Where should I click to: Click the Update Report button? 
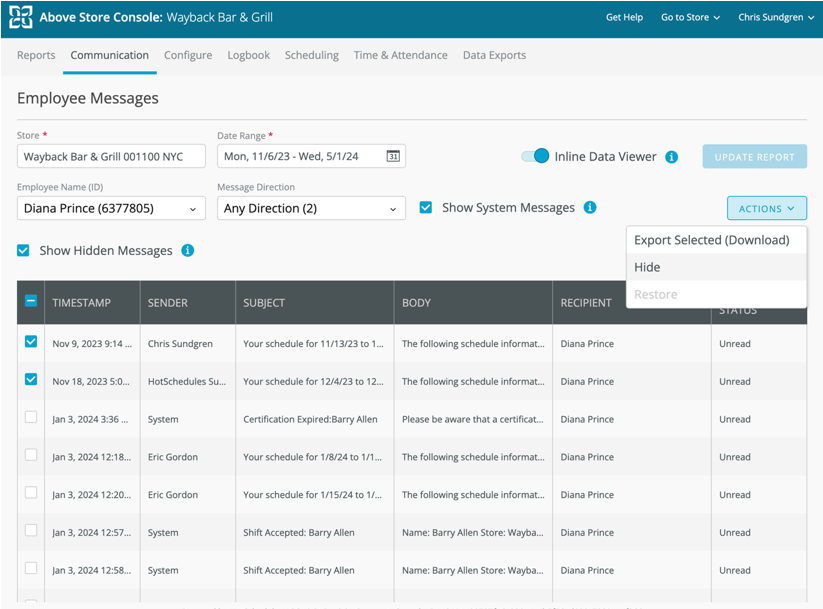(x=754, y=156)
